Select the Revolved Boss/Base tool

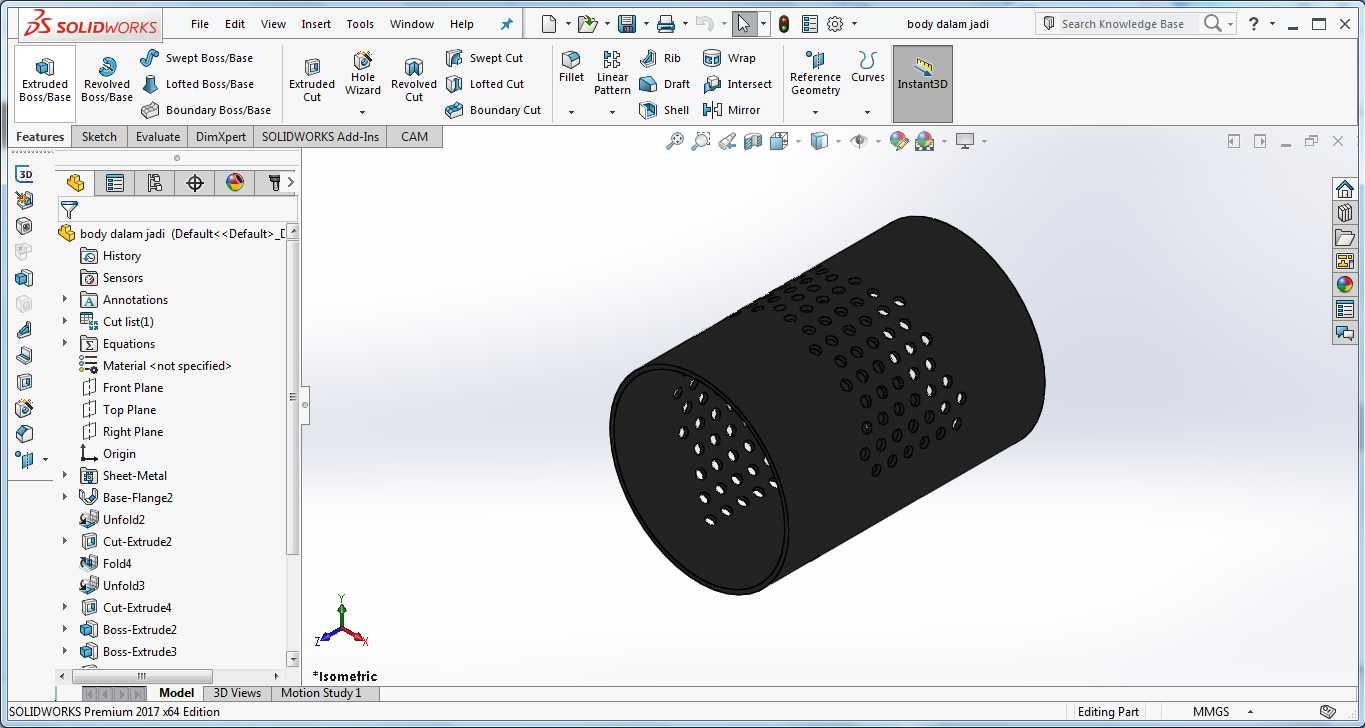(x=107, y=78)
